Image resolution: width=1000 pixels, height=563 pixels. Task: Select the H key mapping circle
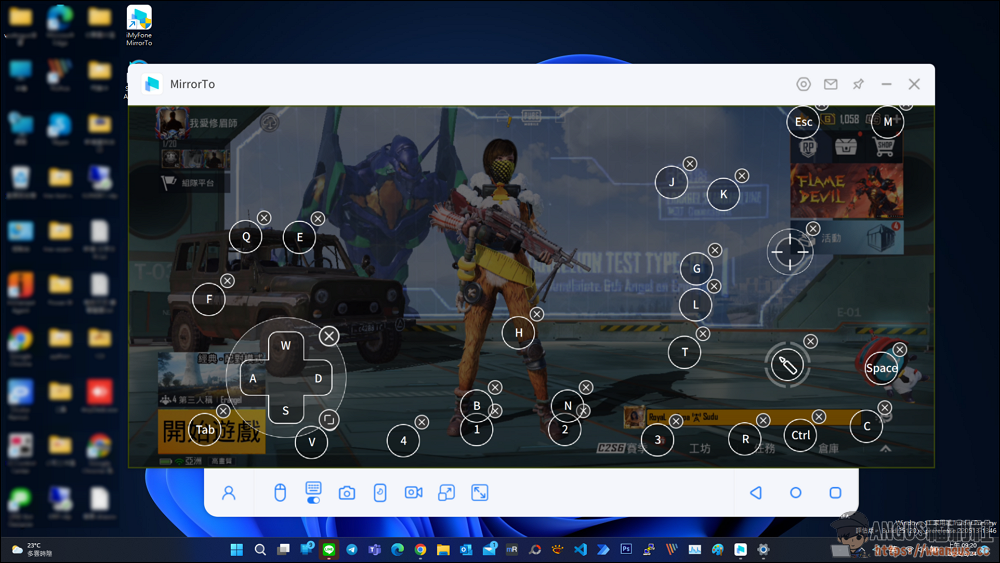point(518,332)
